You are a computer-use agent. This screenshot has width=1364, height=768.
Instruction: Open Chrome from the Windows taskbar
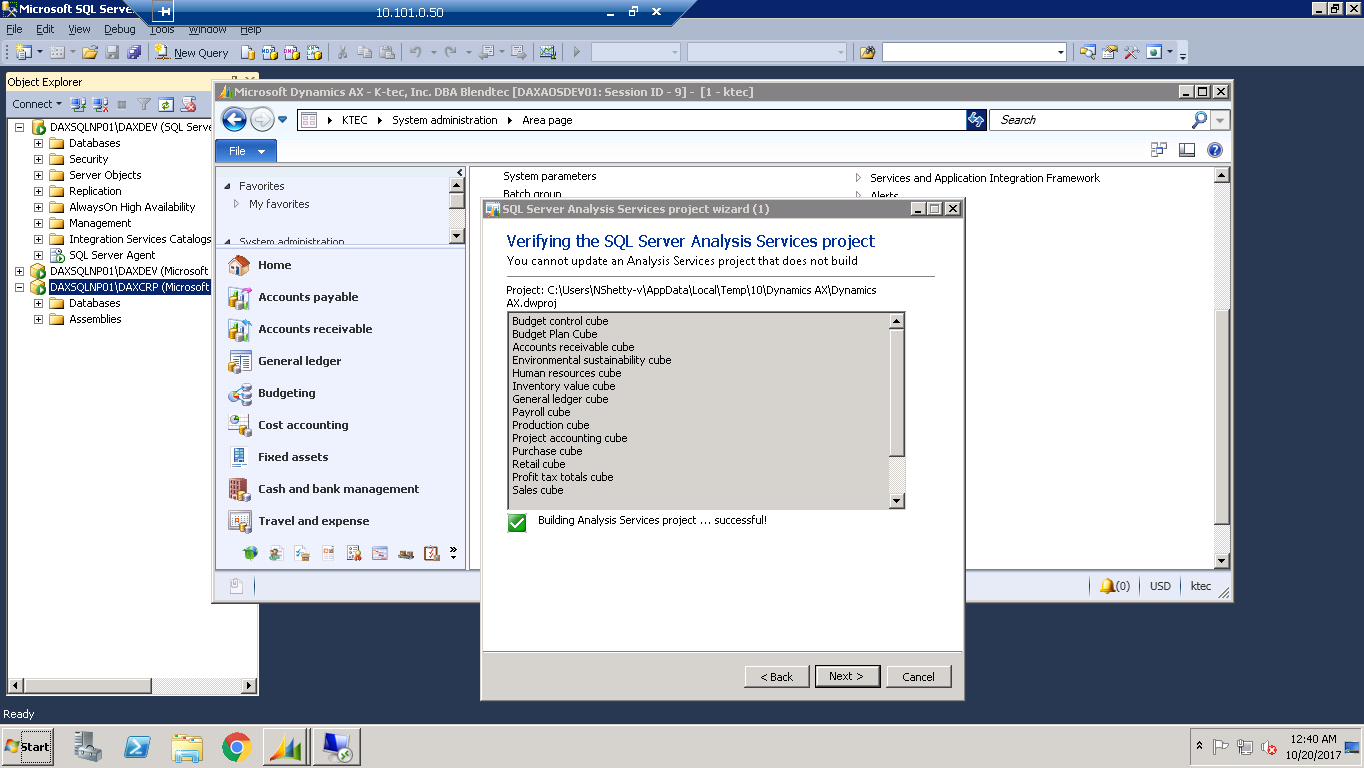coord(237,747)
